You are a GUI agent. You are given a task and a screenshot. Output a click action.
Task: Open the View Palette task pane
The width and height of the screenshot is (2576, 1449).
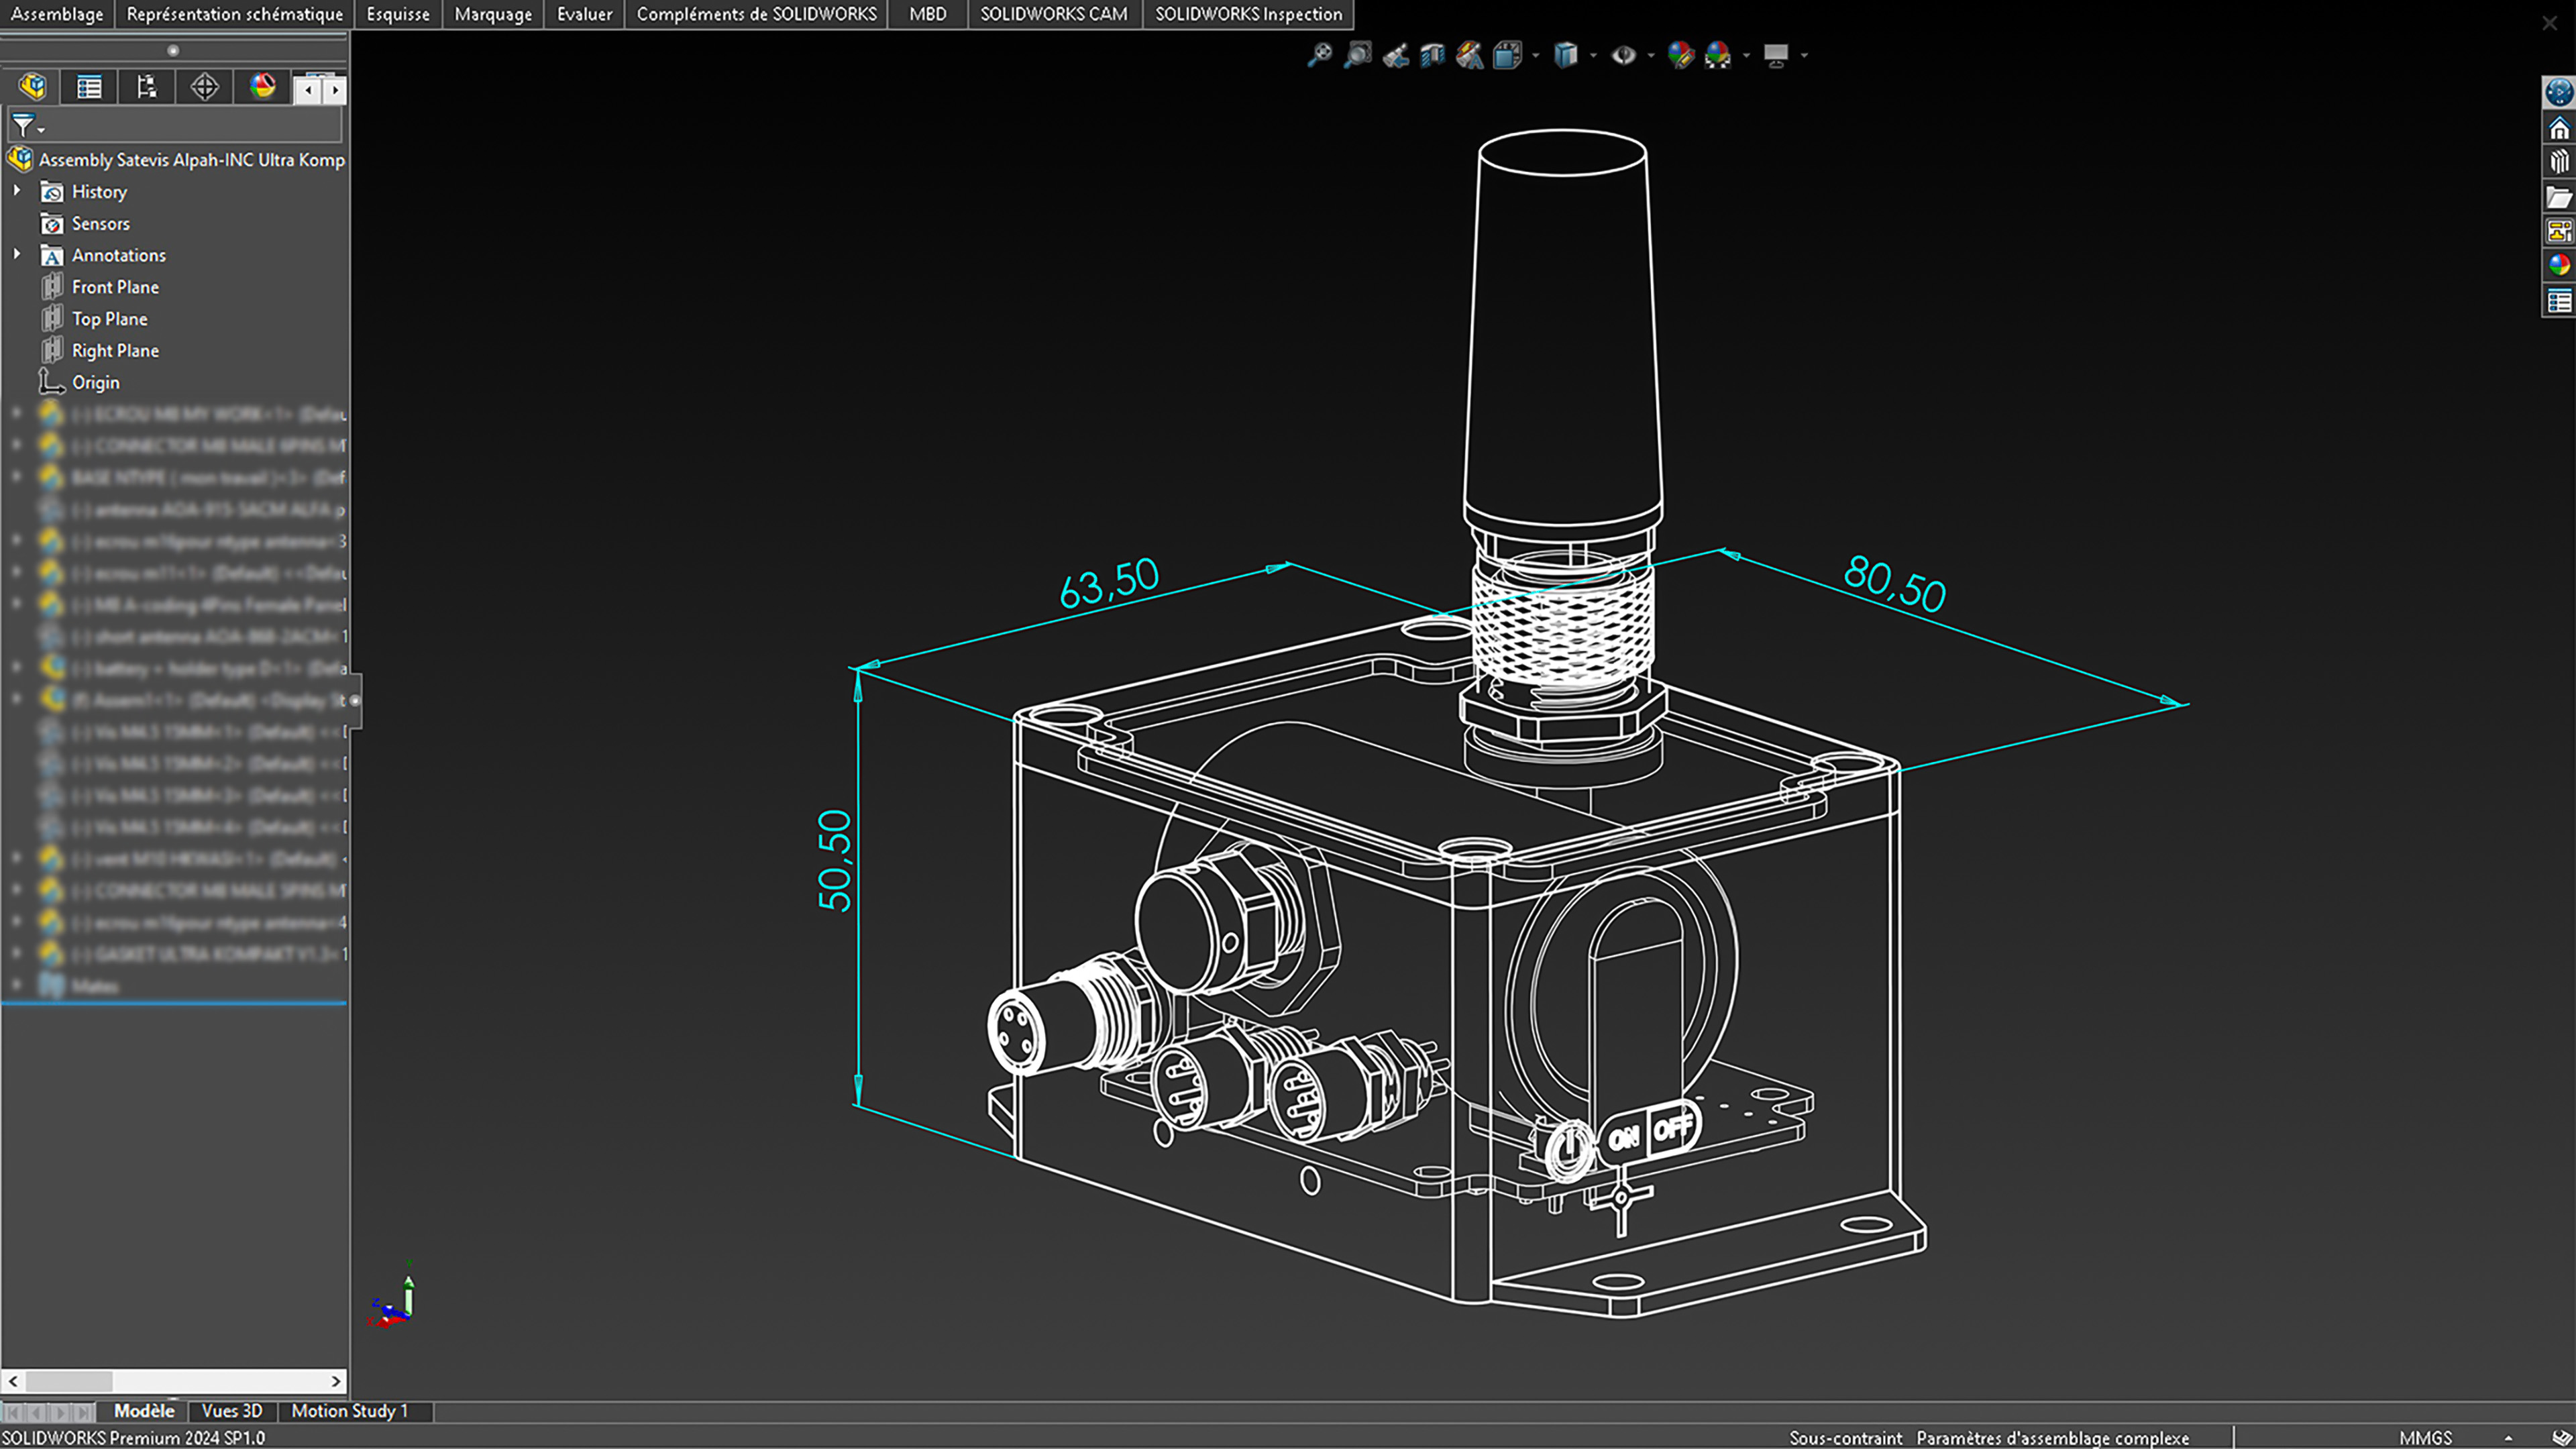(2559, 231)
